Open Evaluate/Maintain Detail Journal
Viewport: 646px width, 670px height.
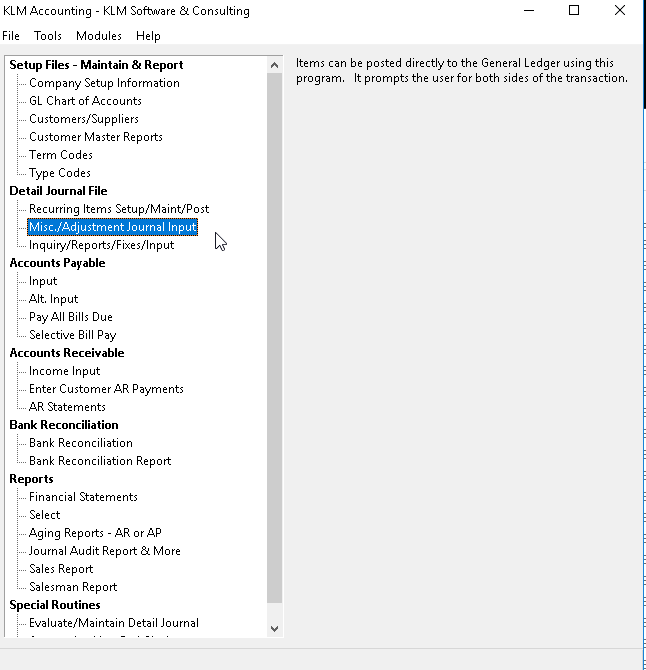coord(114,623)
